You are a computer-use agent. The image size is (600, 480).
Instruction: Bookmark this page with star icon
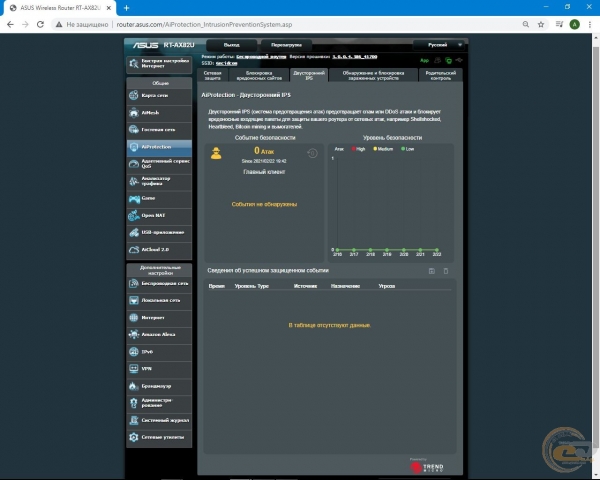(541, 24)
